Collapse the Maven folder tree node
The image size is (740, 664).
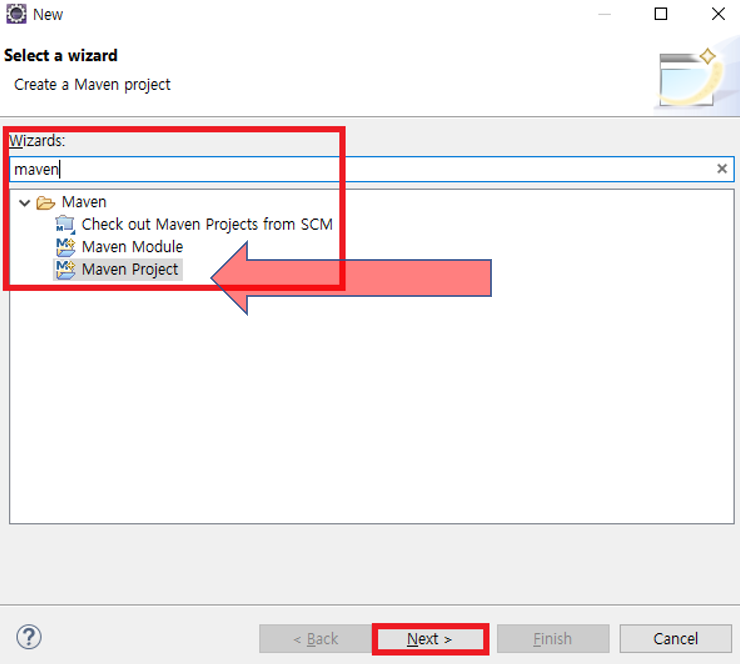pyautogui.click(x=25, y=203)
